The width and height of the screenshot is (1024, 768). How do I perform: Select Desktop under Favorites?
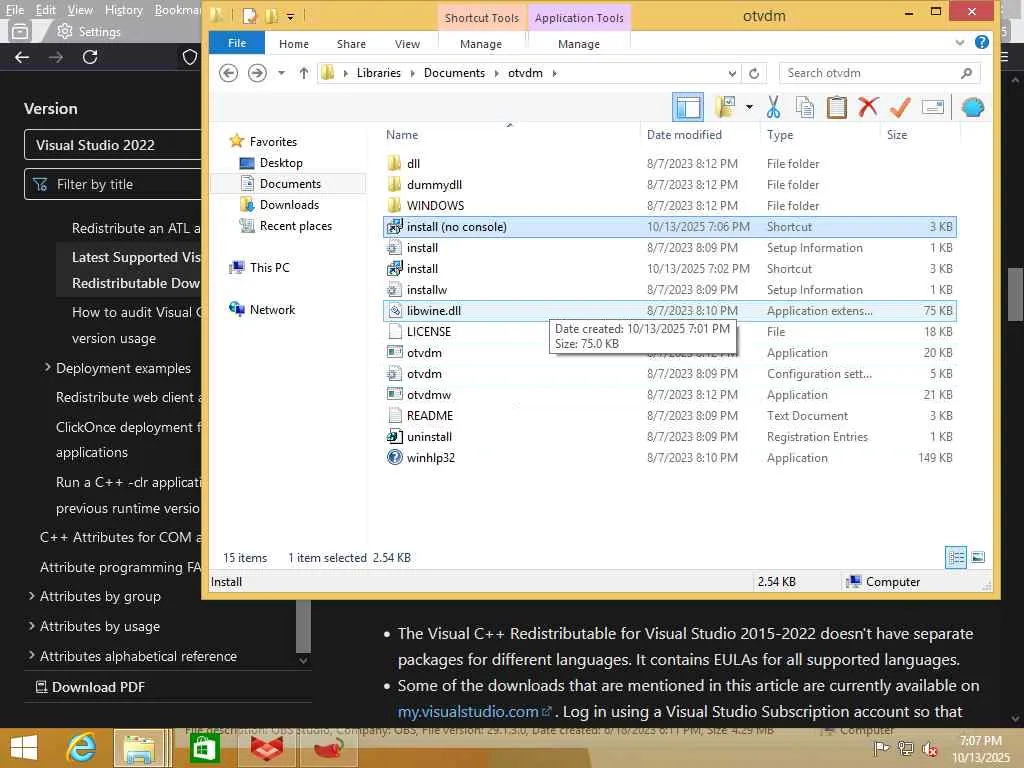click(x=281, y=163)
